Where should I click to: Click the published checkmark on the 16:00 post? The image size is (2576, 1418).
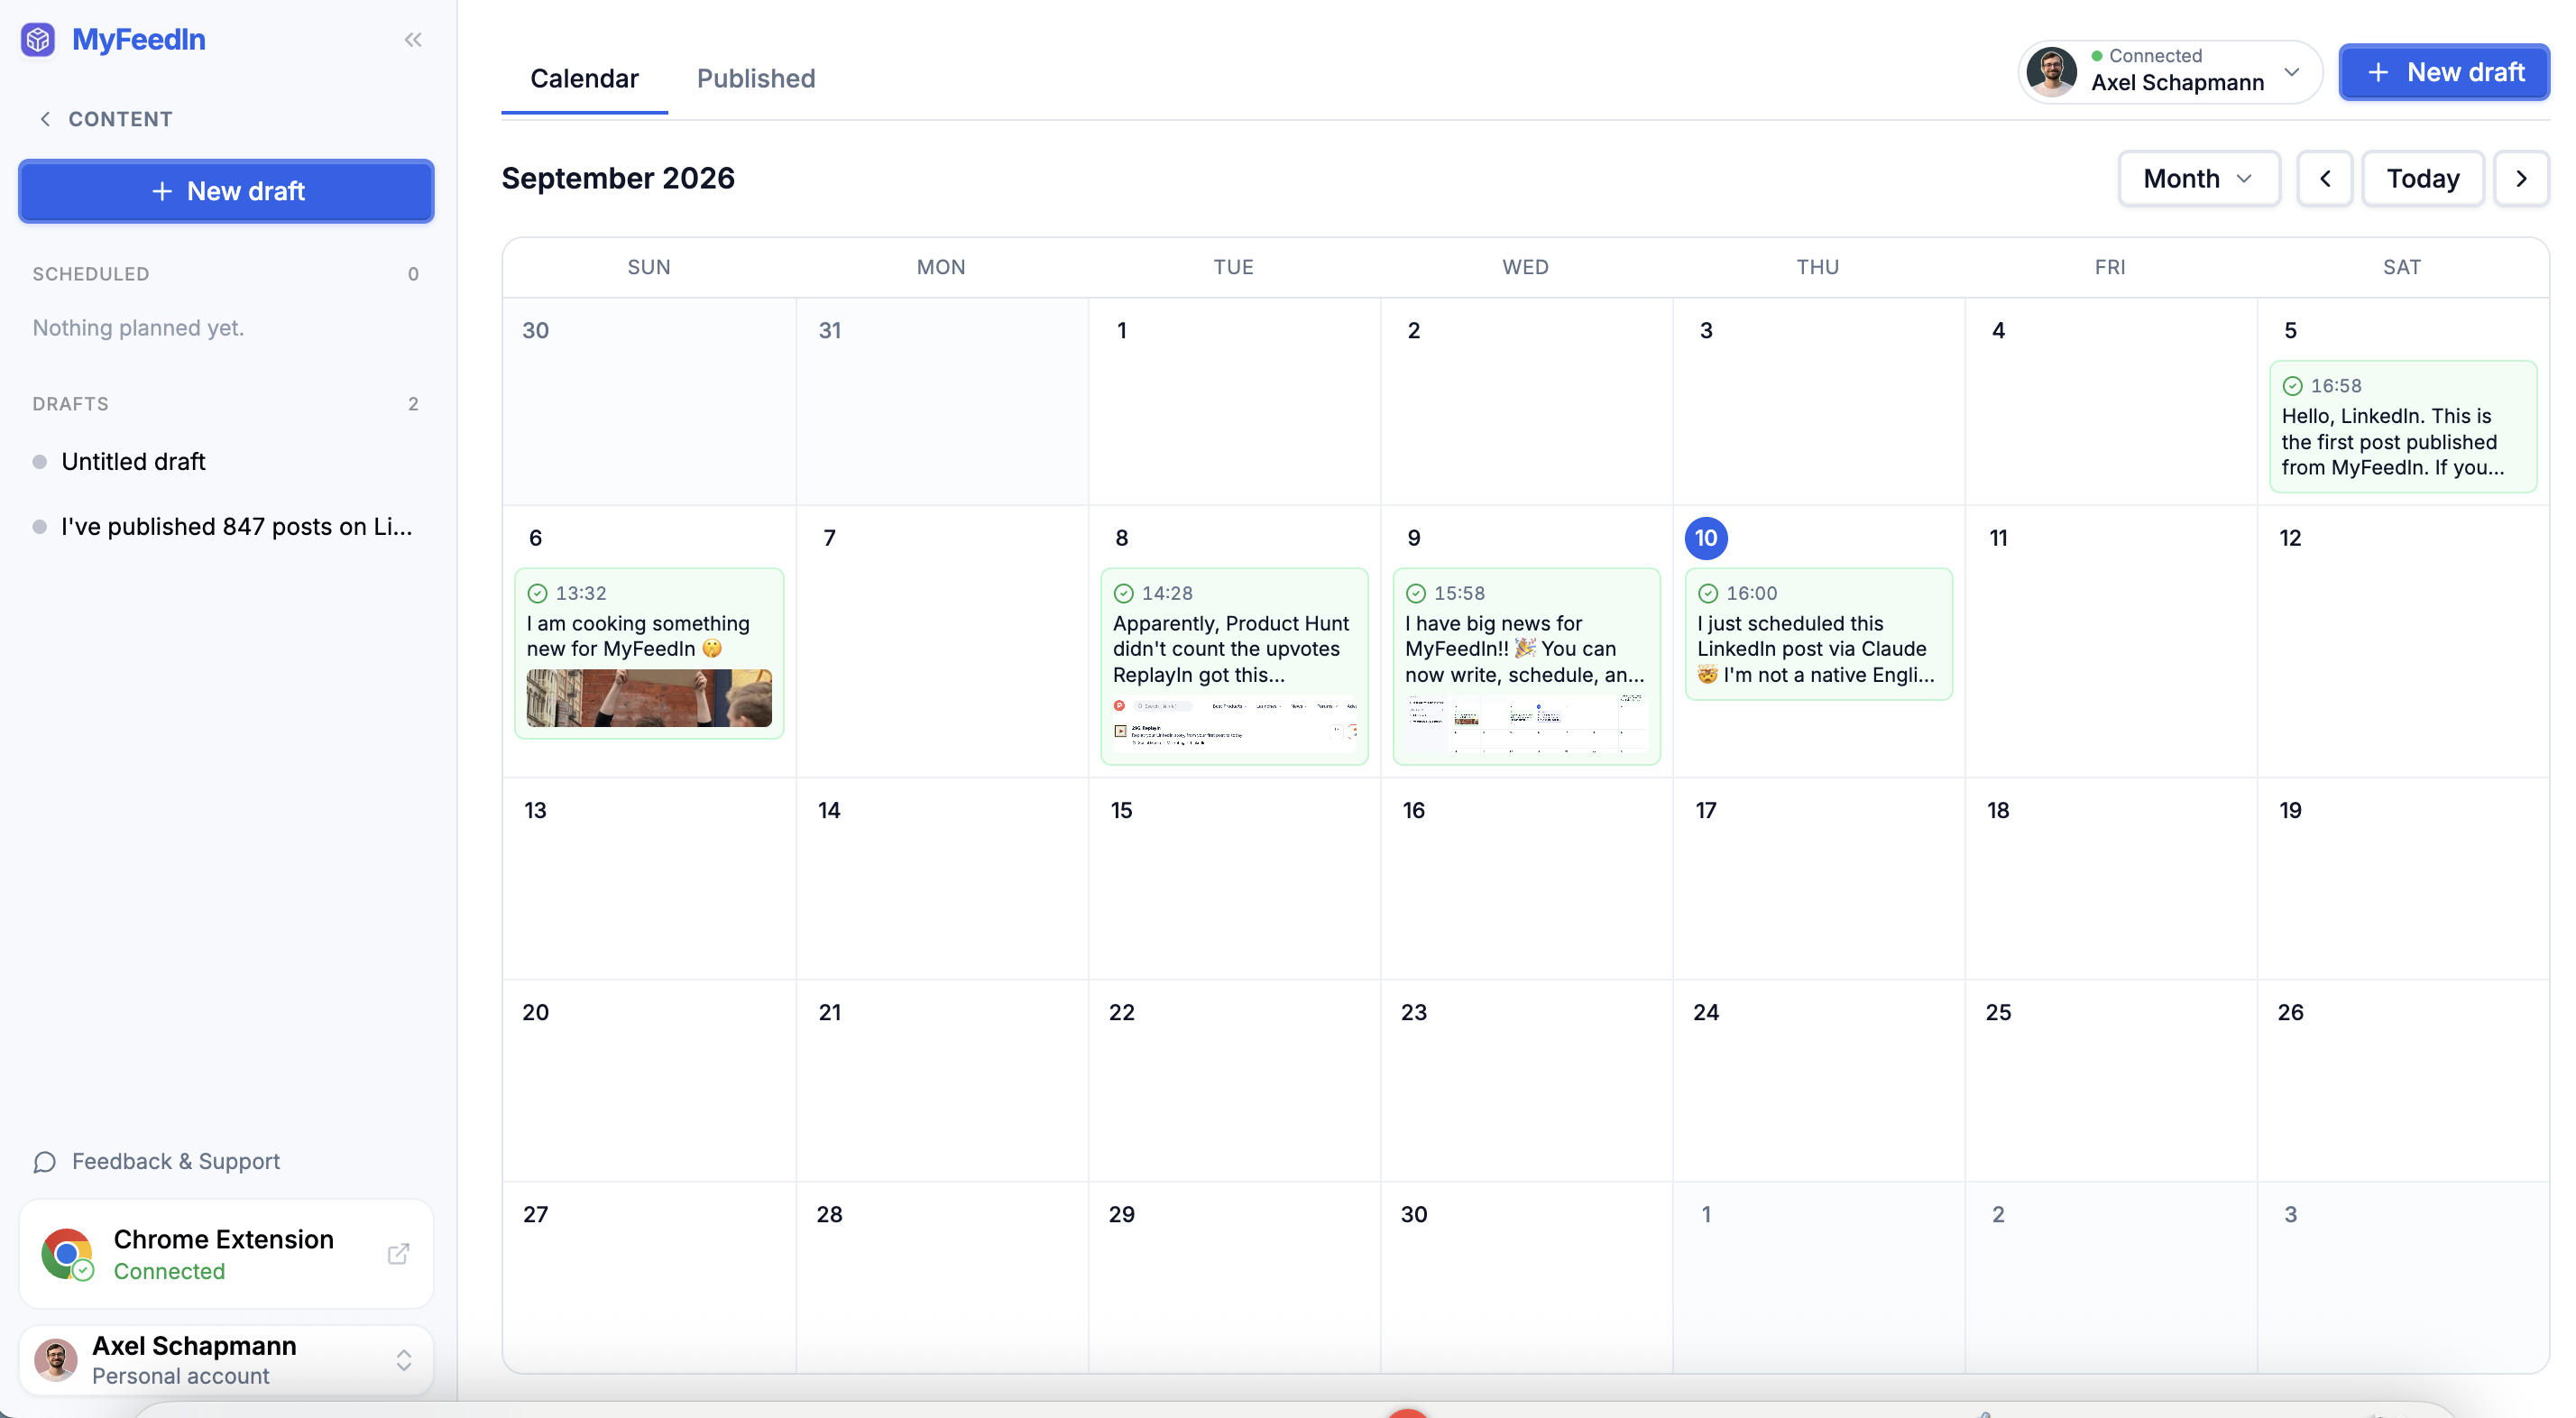[x=1707, y=594]
